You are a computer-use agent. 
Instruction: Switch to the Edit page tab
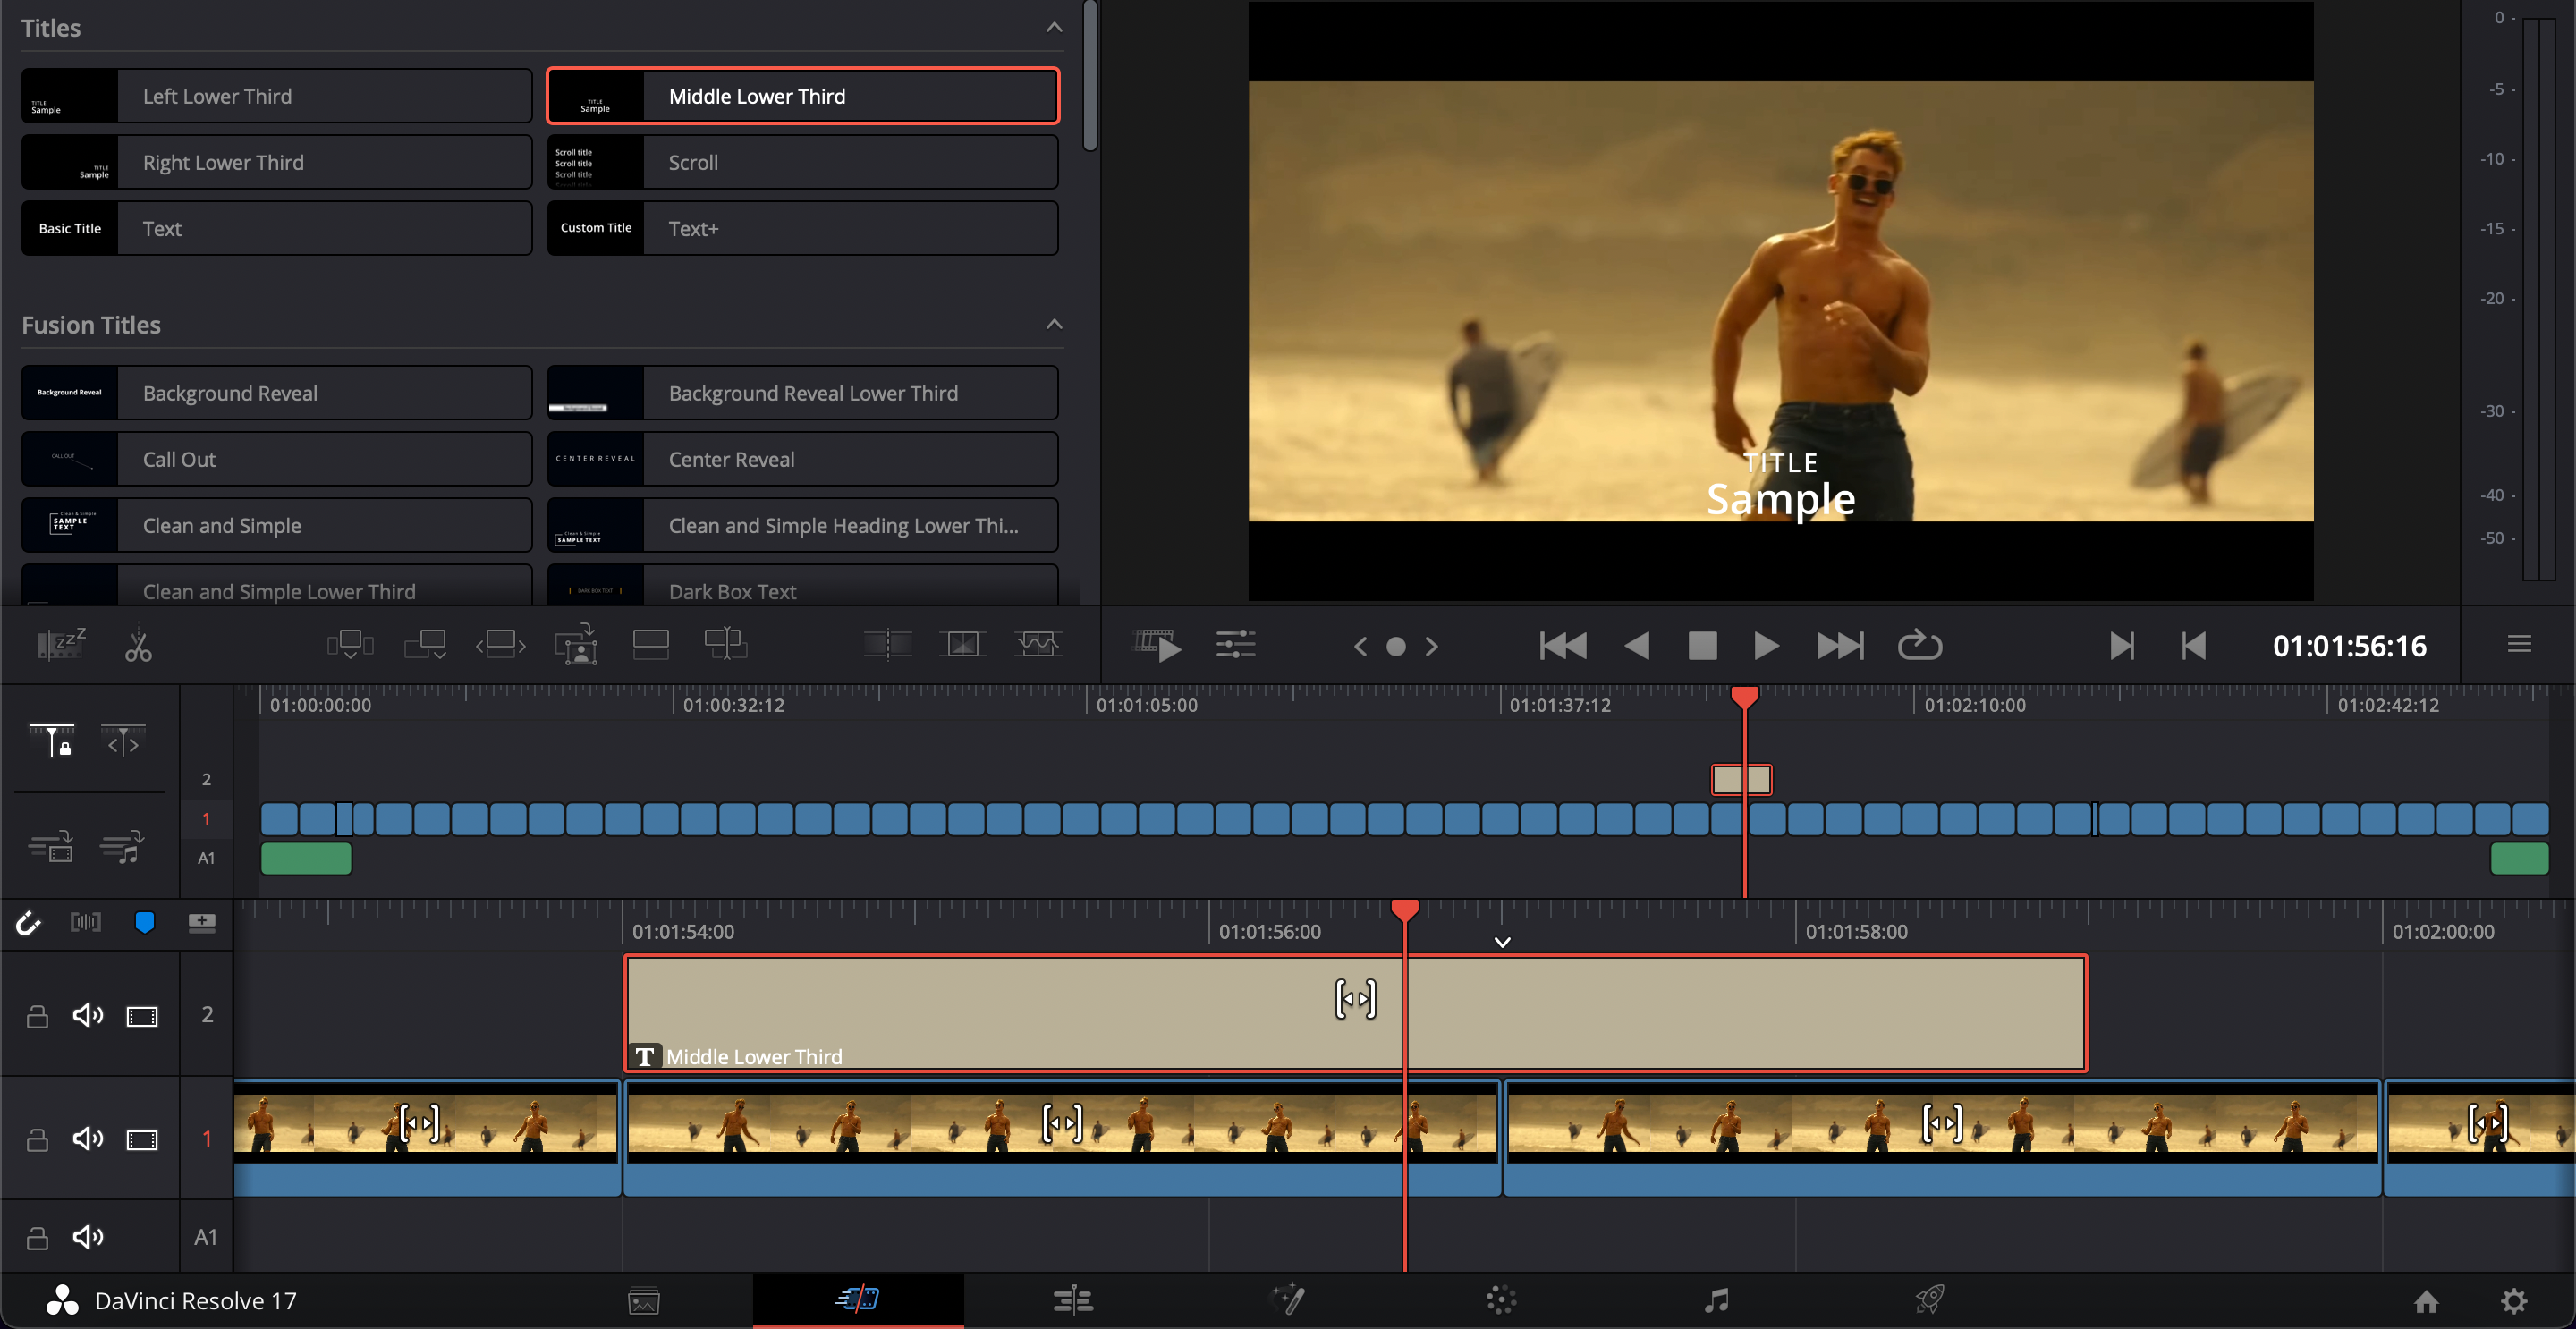(1072, 1299)
